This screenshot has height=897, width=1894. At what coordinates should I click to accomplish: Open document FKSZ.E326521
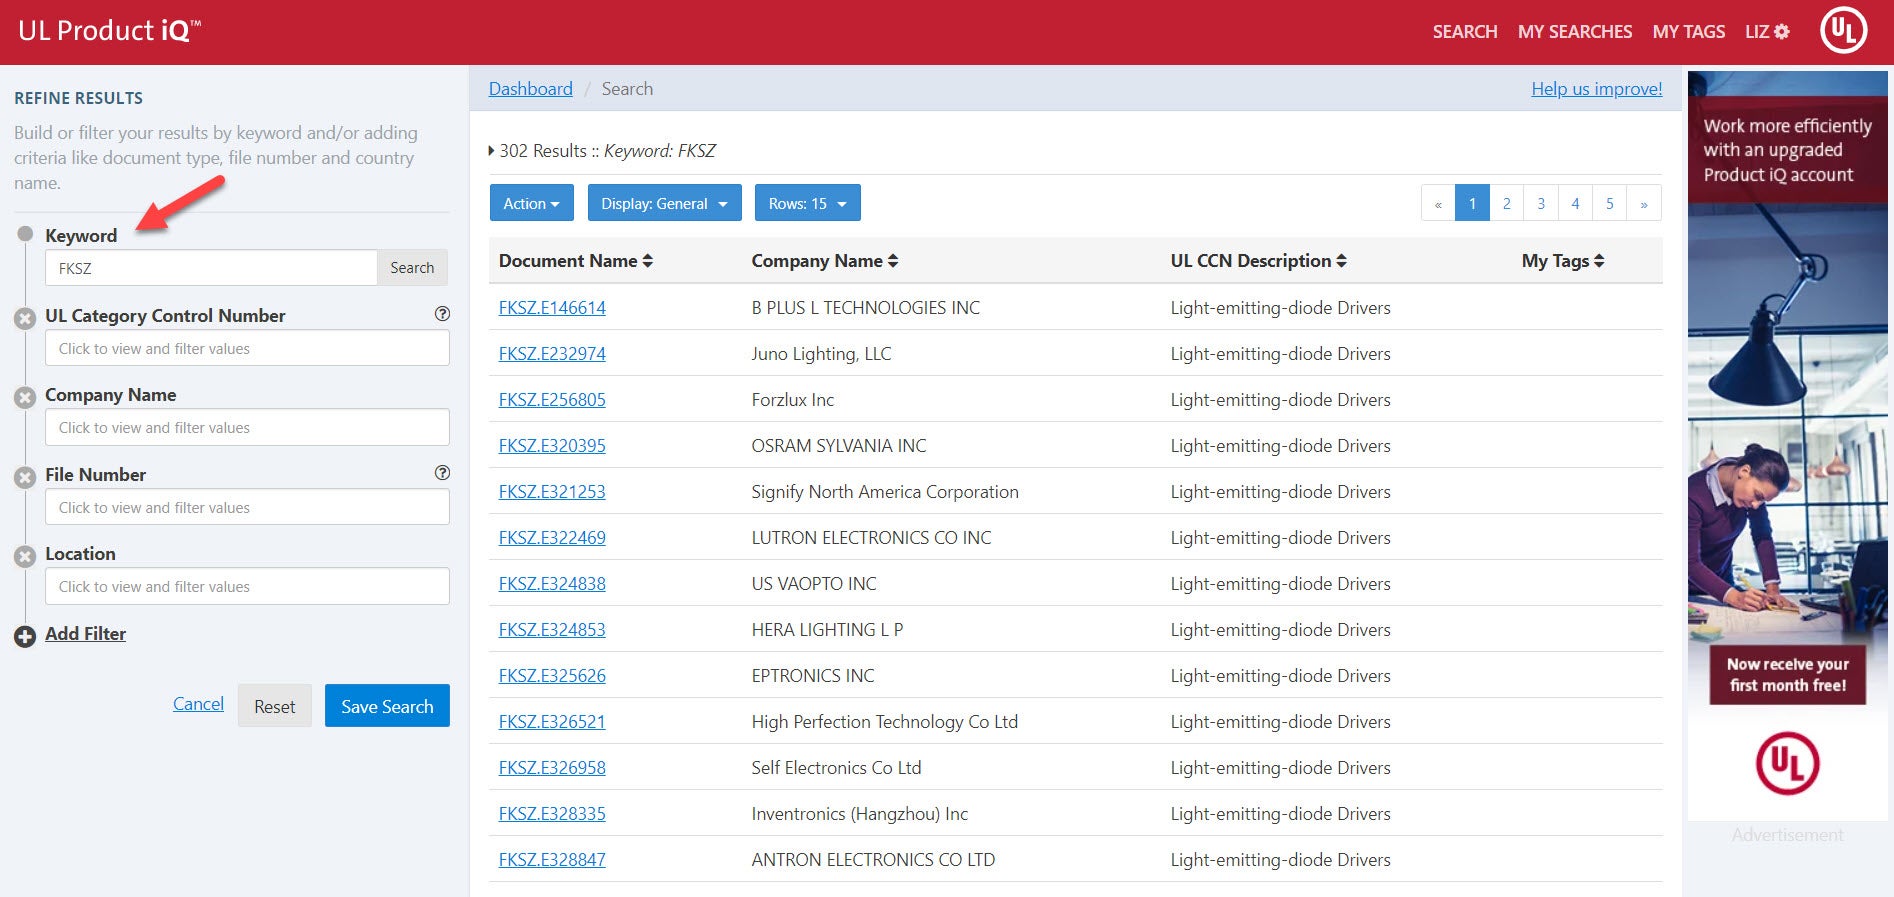pos(552,722)
